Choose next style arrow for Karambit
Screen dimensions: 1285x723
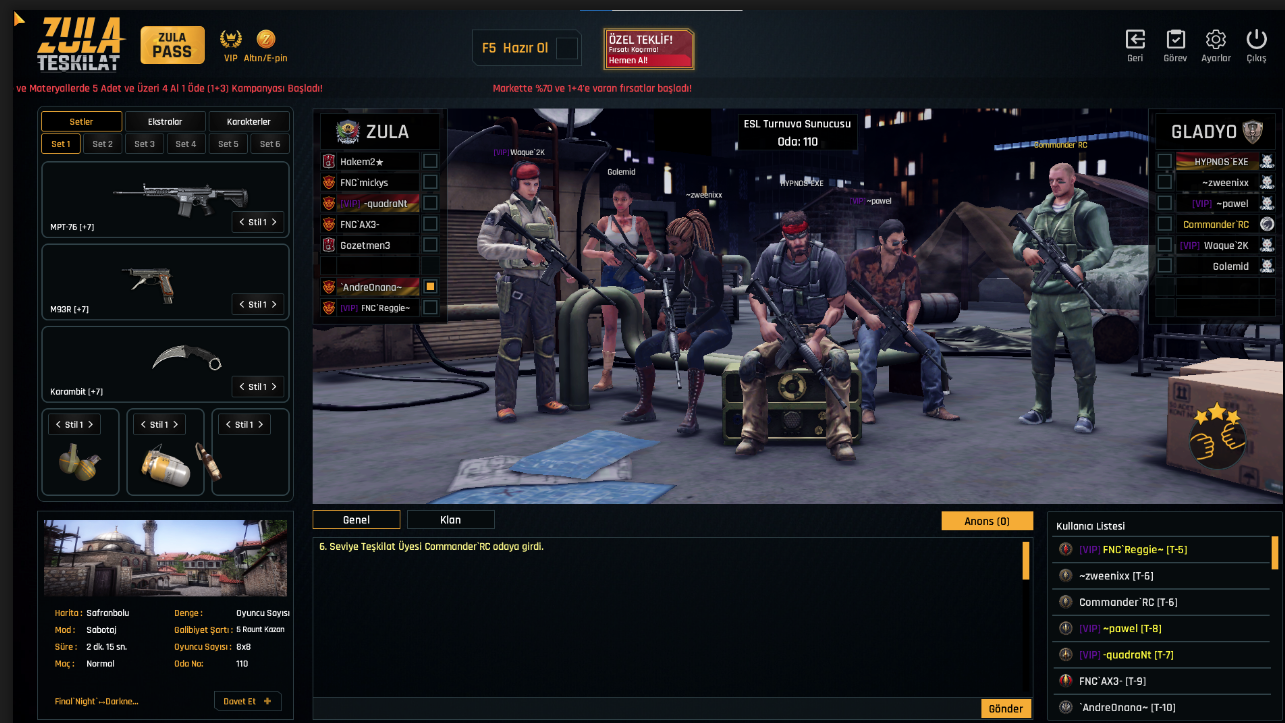coord(274,386)
